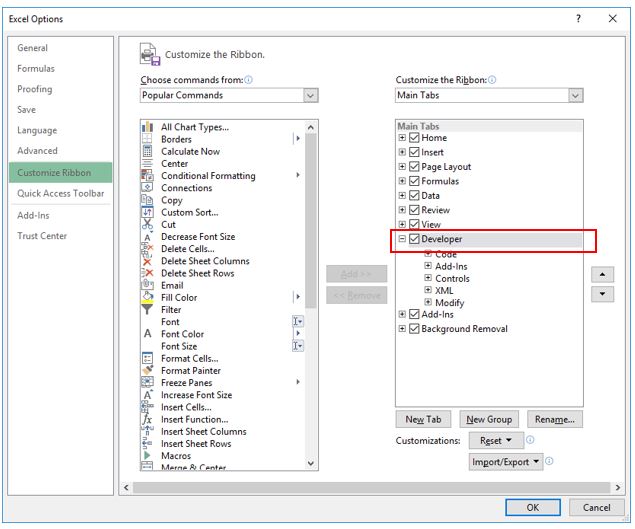This screenshot has height=529, width=635.
Task: Click the Font Color letter icon
Action: pos(147,334)
